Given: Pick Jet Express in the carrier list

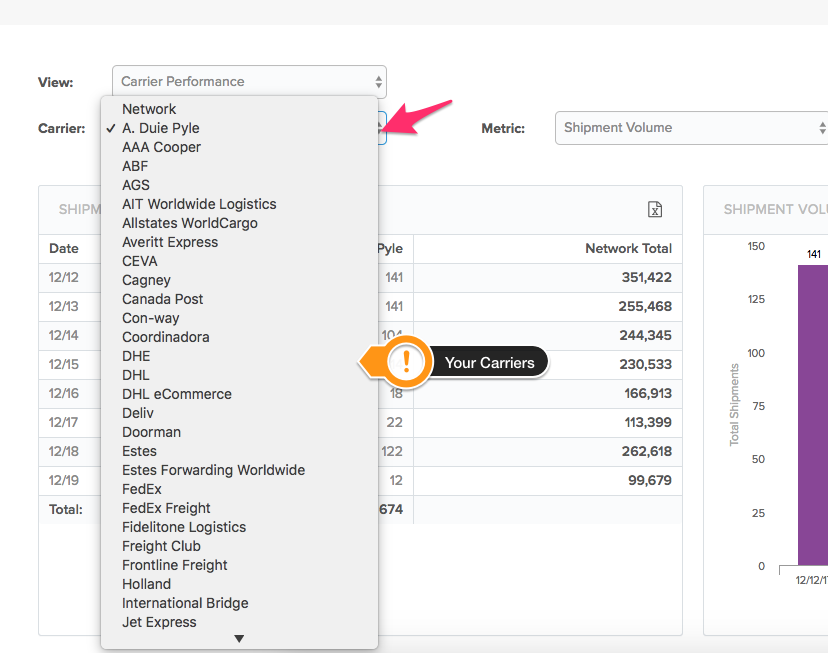Looking at the screenshot, I should pyautogui.click(x=239, y=622).
